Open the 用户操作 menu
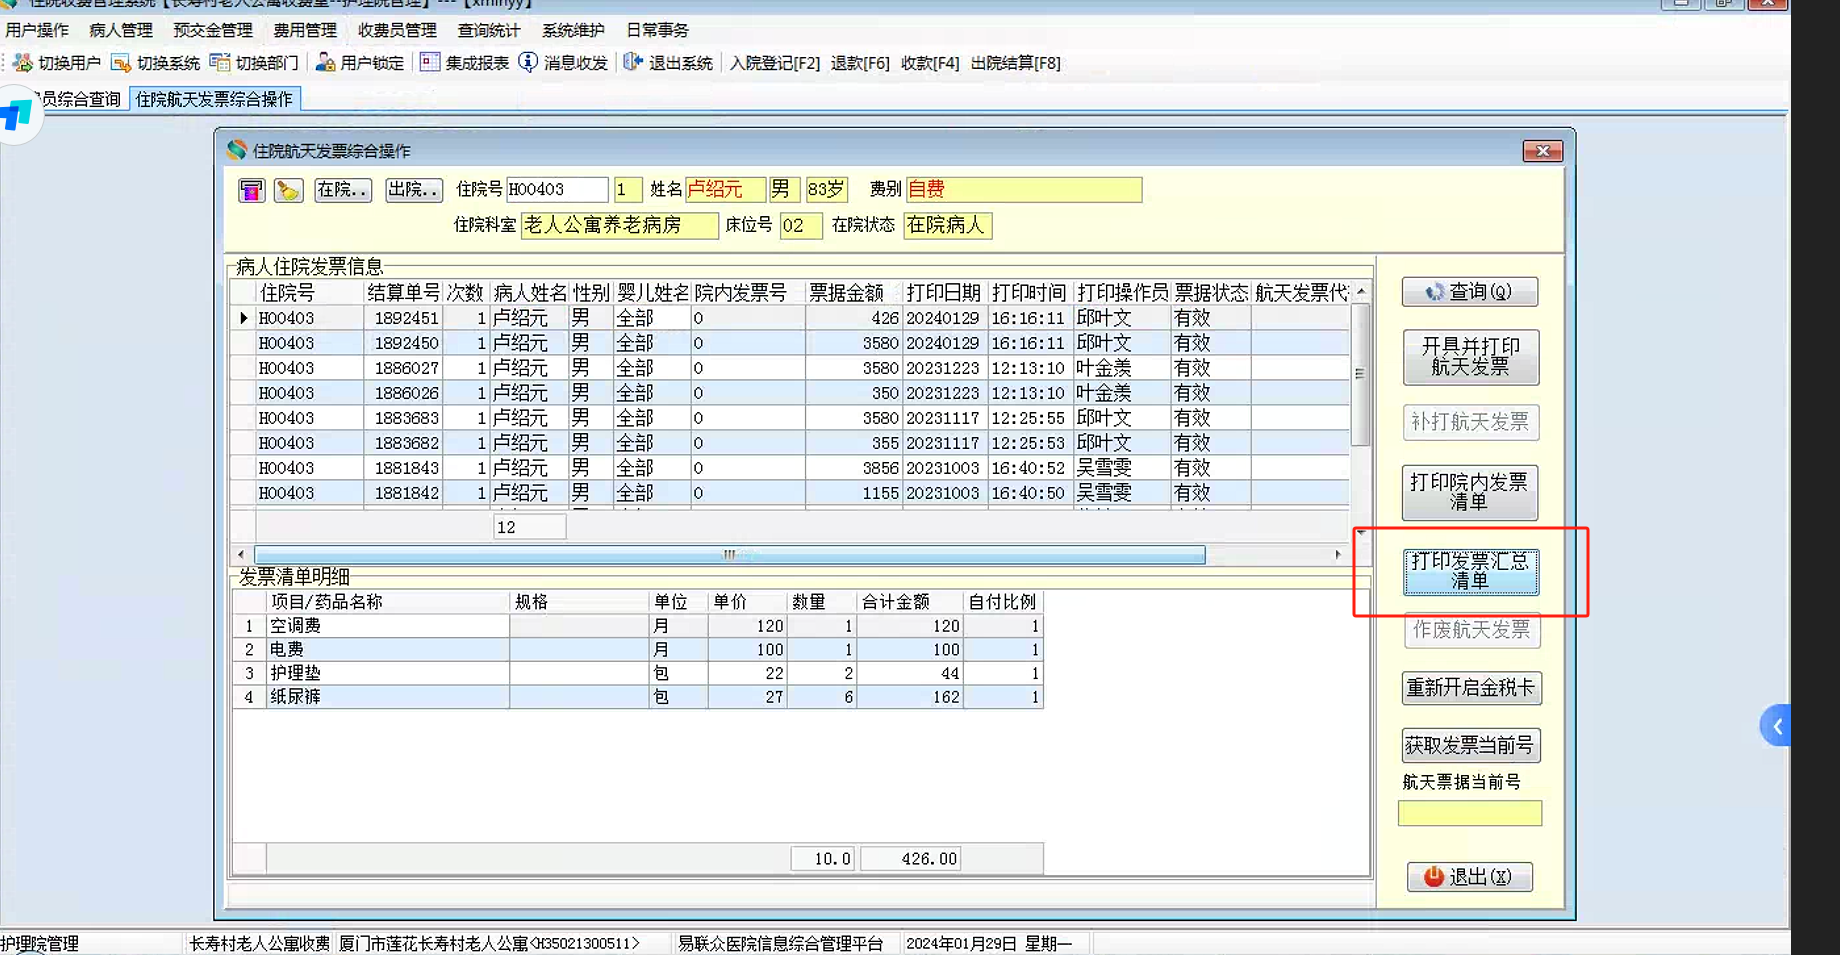This screenshot has height=955, width=1840. [37, 30]
